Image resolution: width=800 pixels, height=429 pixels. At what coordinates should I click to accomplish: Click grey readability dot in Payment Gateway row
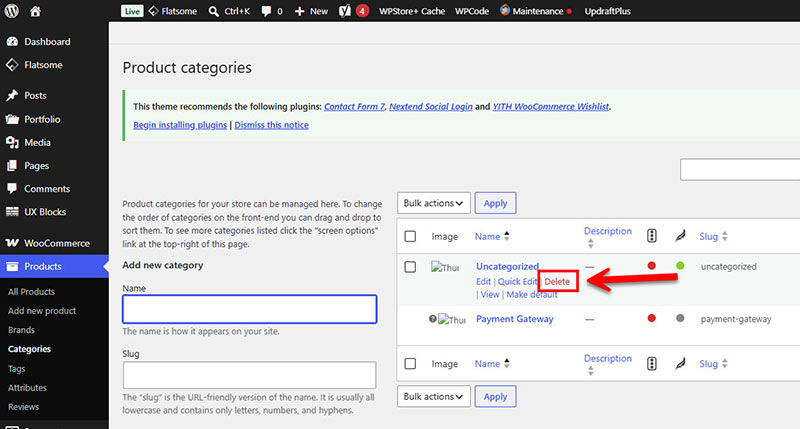680,318
